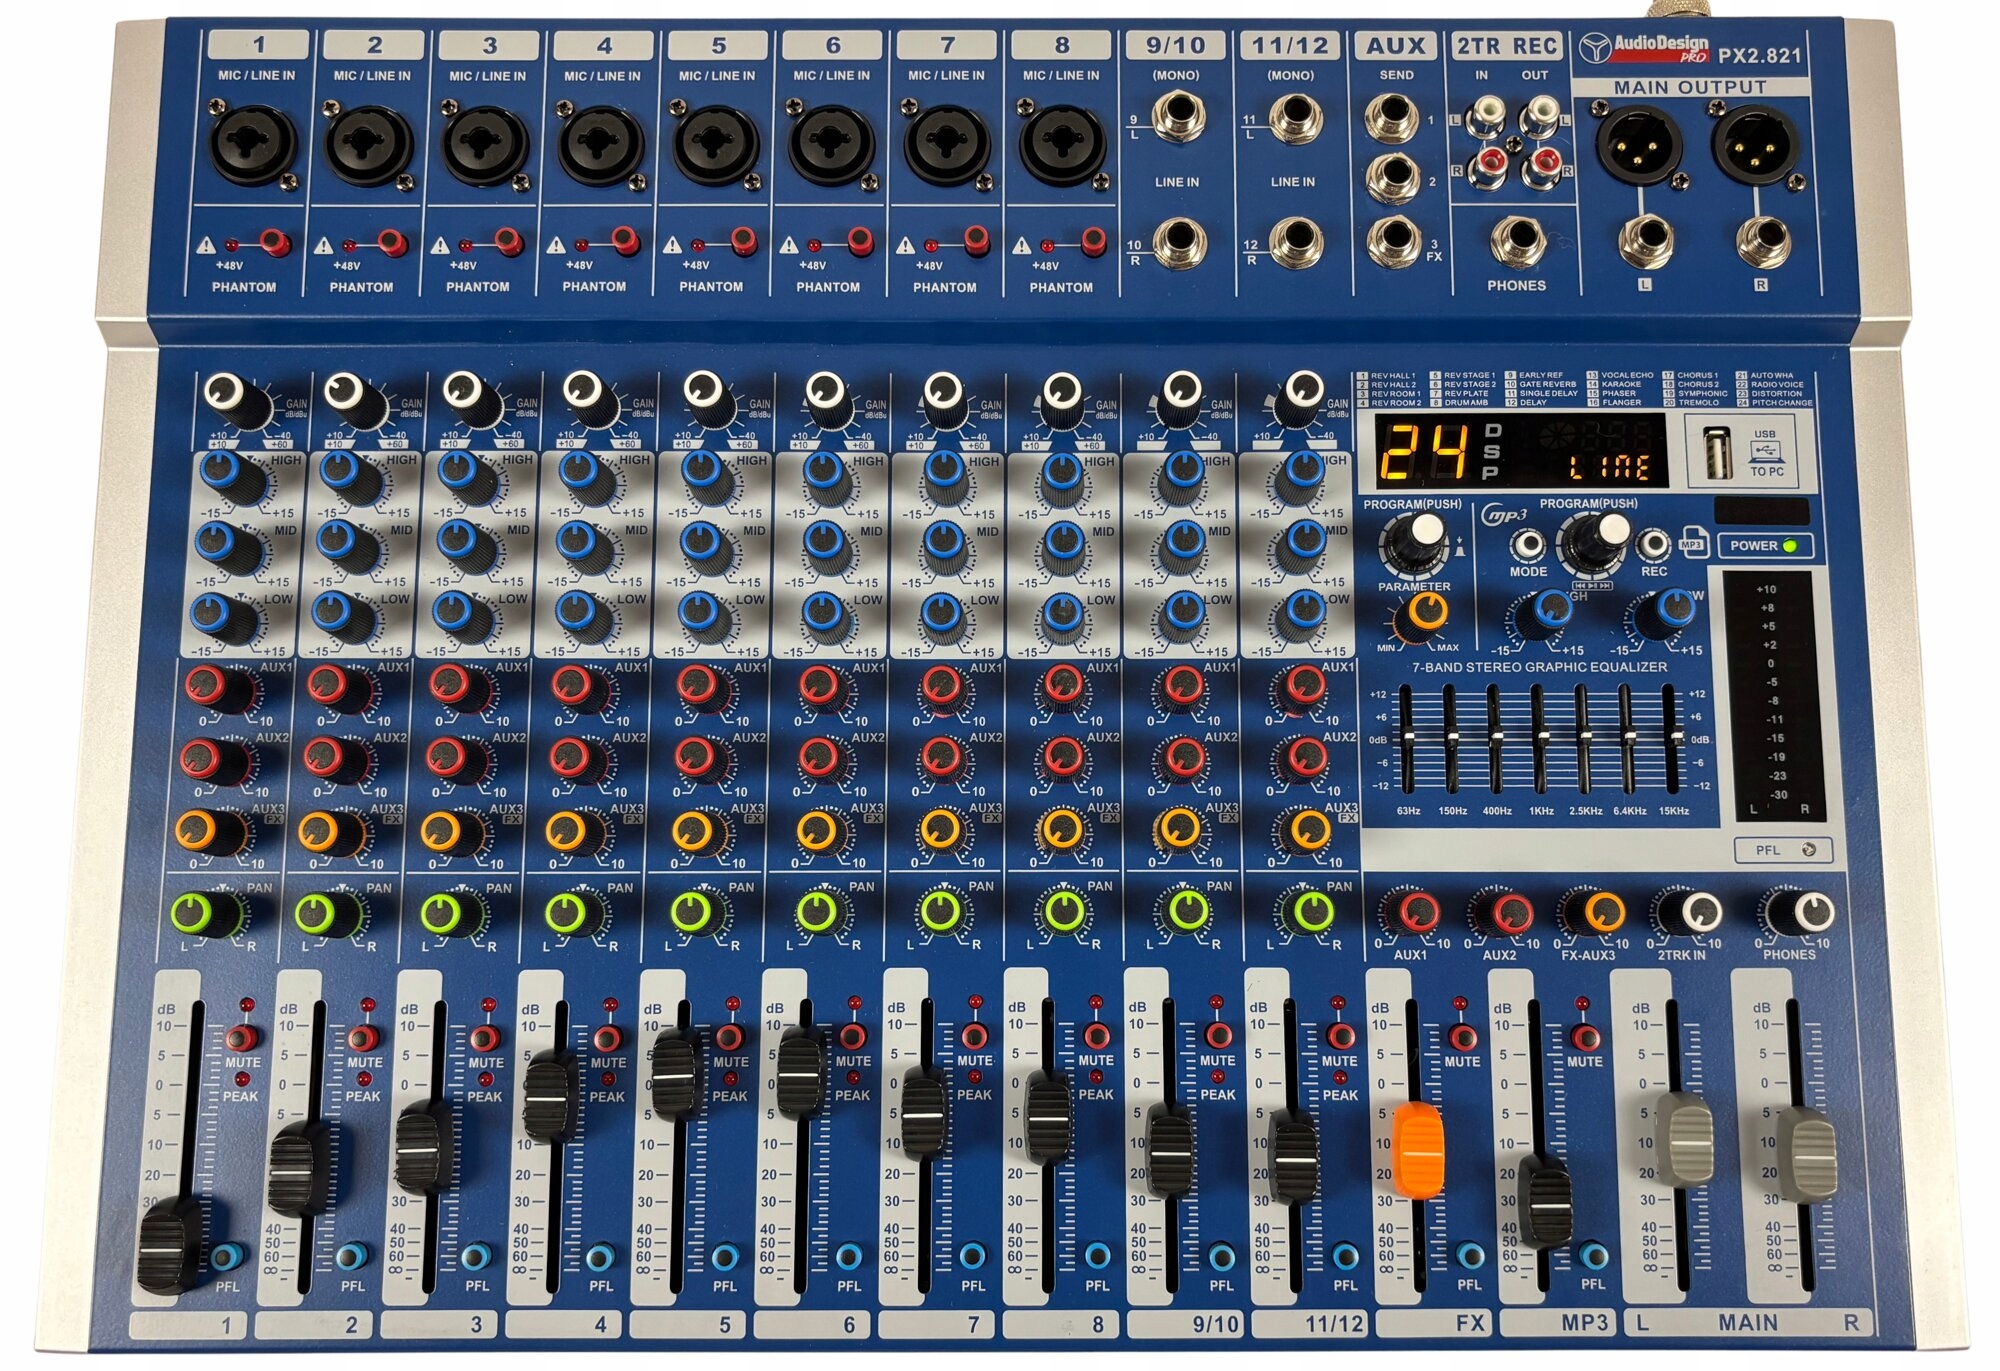This screenshot has width=2000, height=1371.
Task: Toggle the FX channel MUTE button
Action: coord(1461,1036)
